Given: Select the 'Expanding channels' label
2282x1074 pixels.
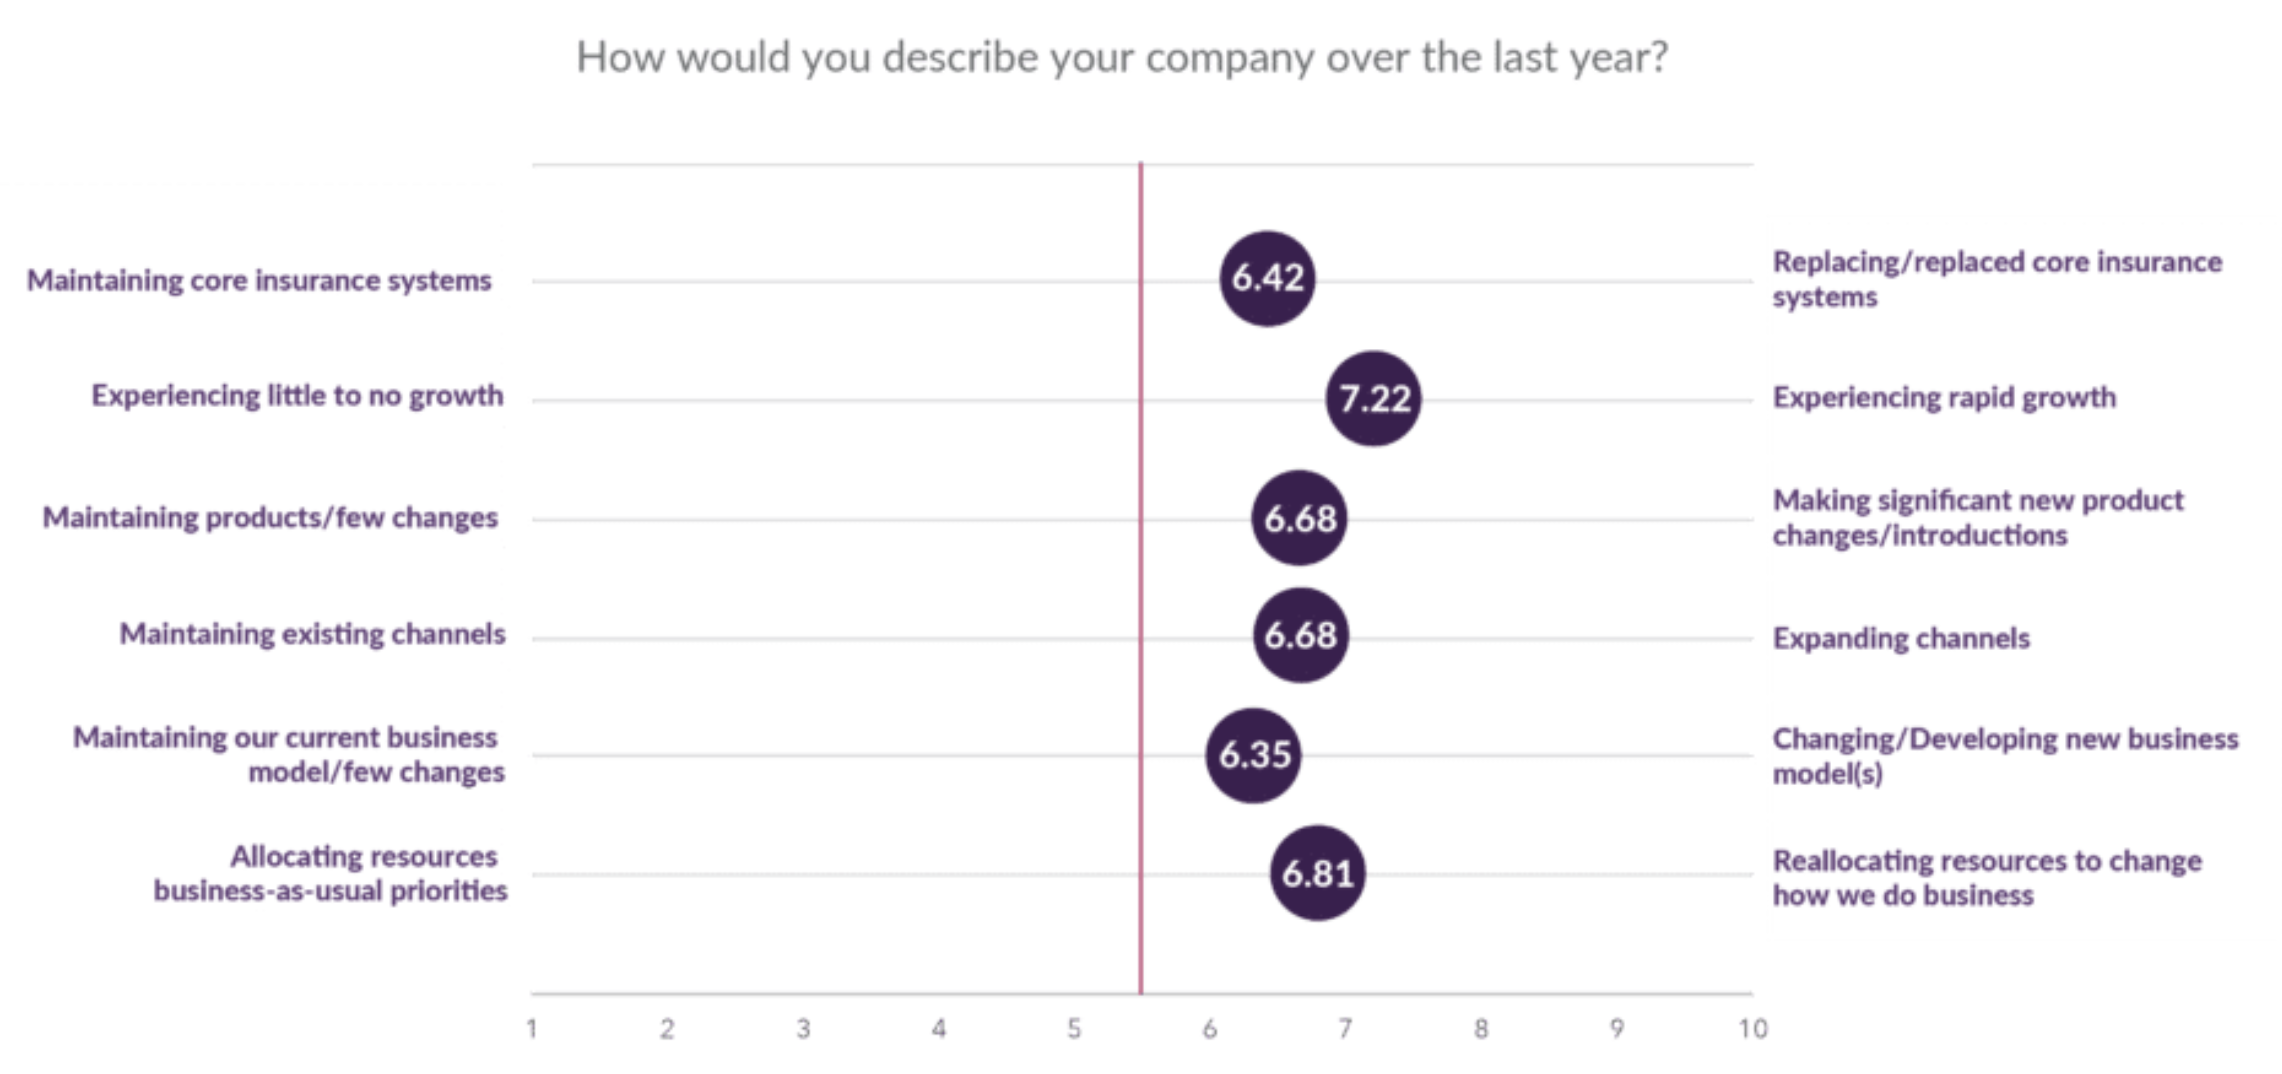Looking at the screenshot, I should [x=1901, y=638].
